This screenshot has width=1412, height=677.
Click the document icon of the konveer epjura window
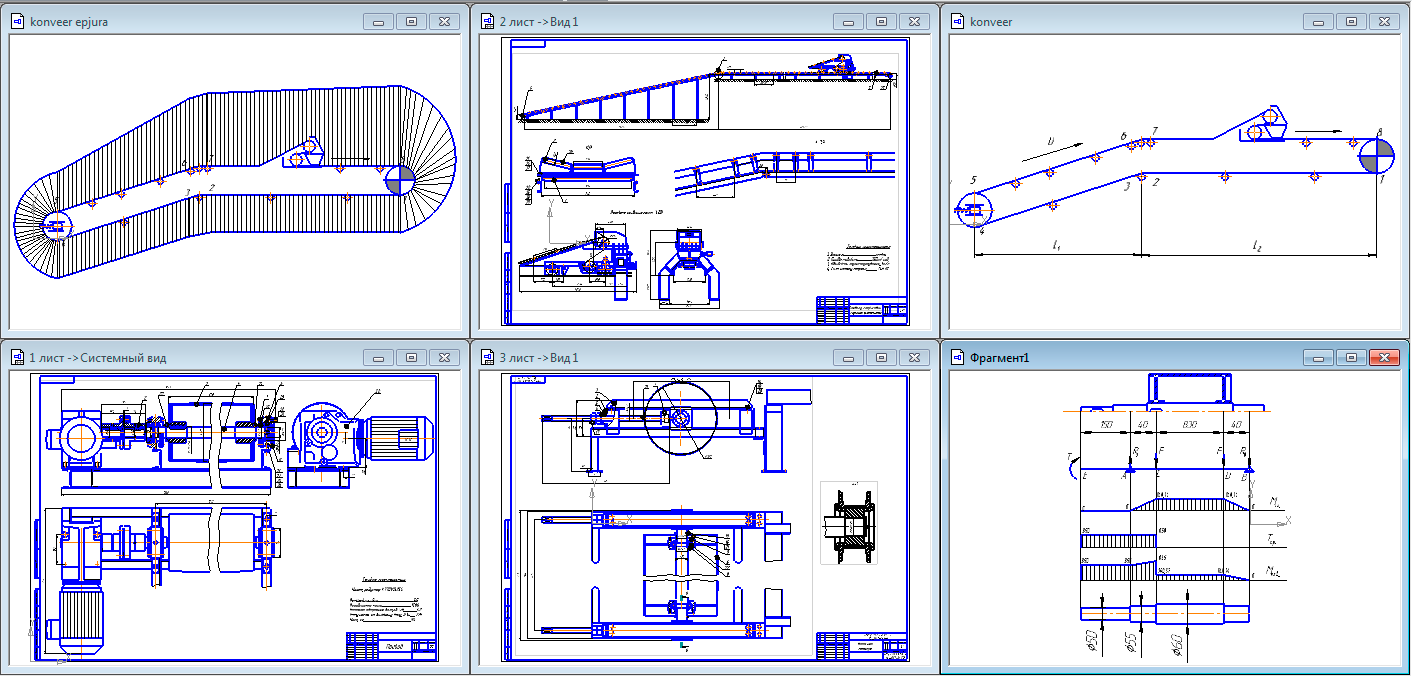[x=17, y=21]
